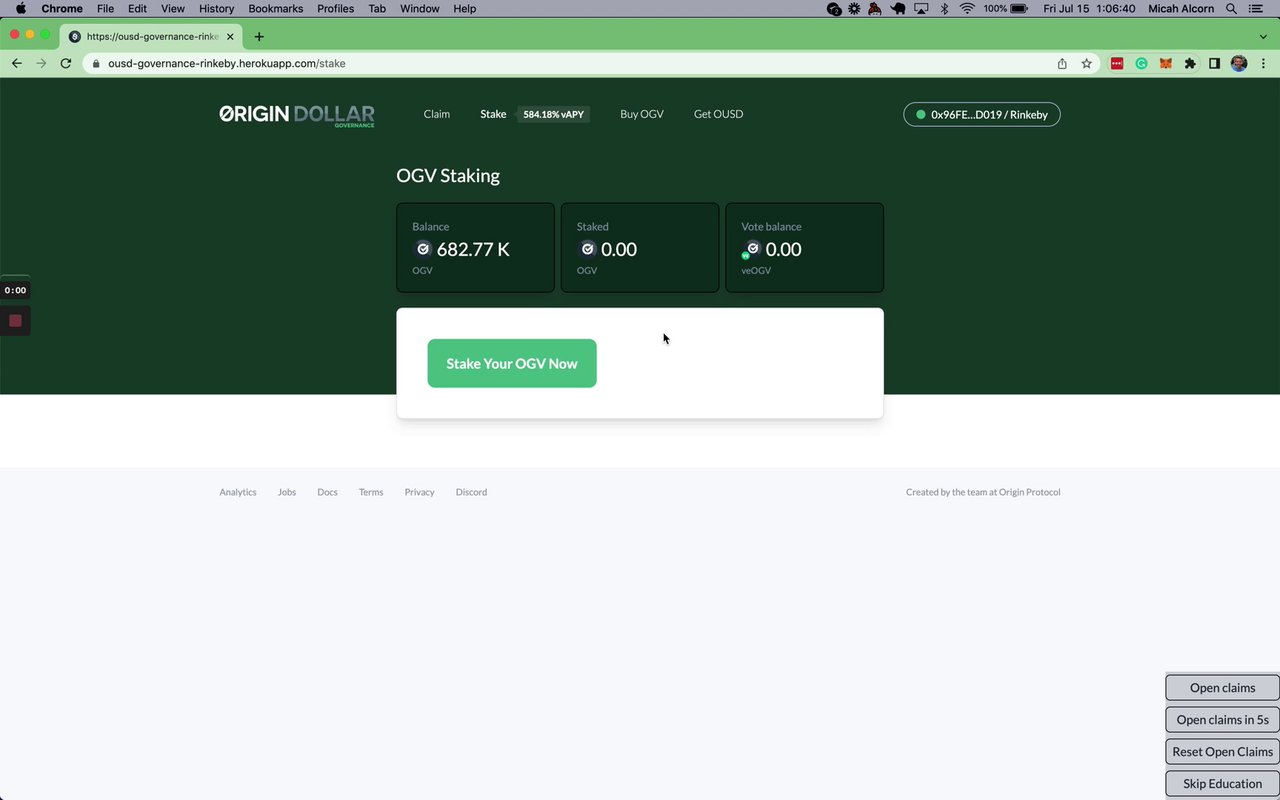
Task: Open the Tab menu
Action: point(377,8)
